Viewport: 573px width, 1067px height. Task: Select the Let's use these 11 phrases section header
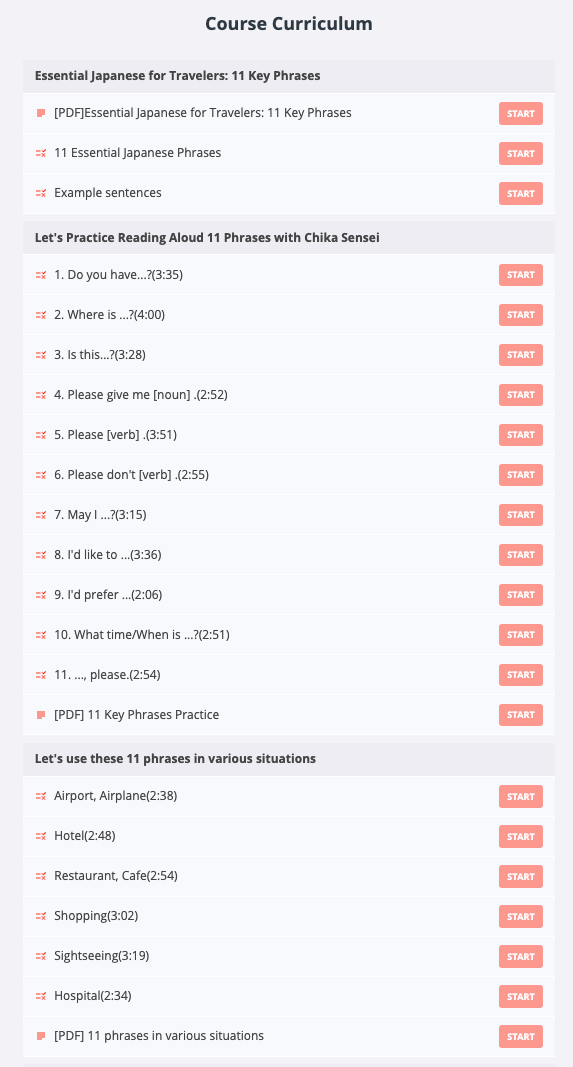click(289, 759)
